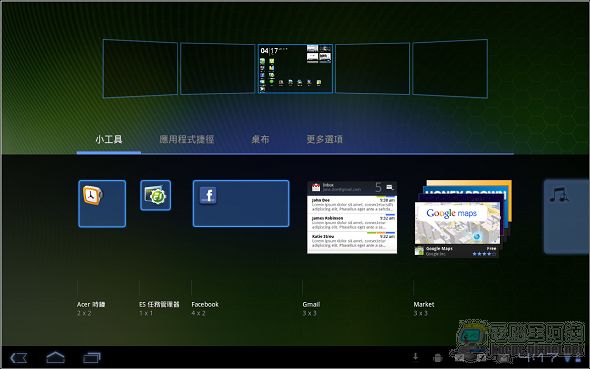Tap the Android debug notification icon
This screenshot has width=590, height=369.
[437, 358]
